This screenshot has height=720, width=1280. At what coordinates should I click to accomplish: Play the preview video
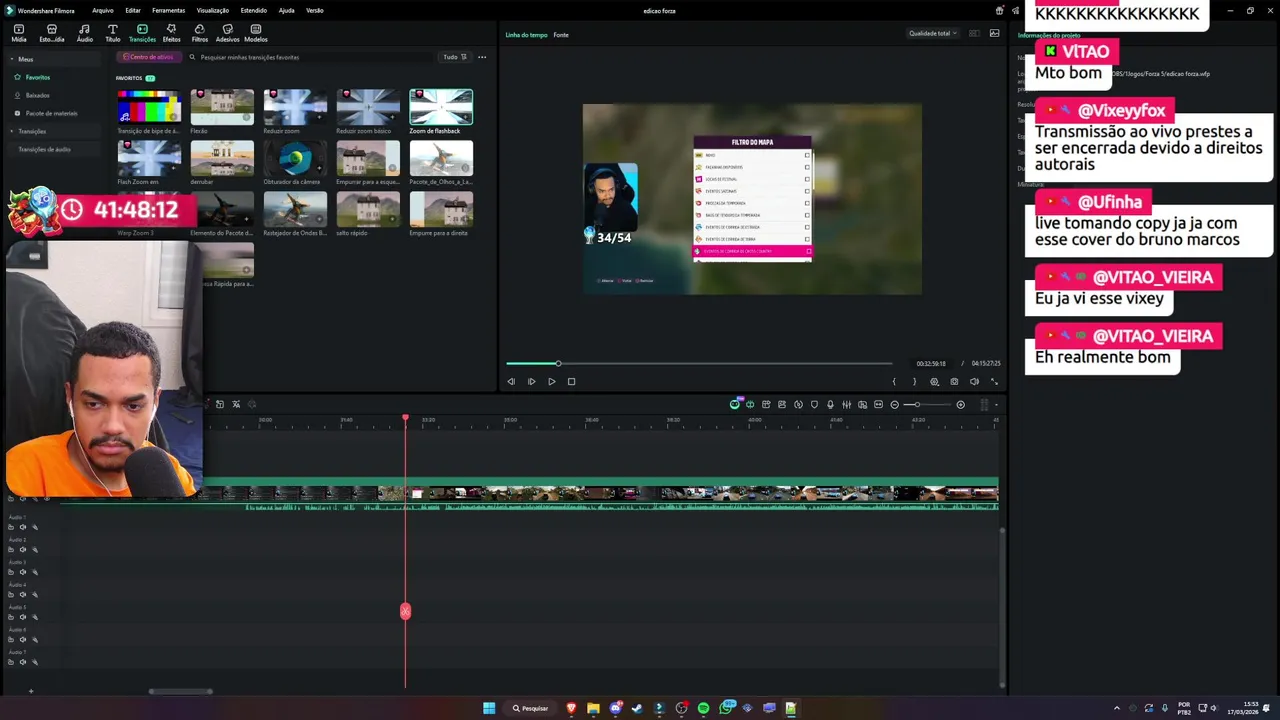point(551,381)
